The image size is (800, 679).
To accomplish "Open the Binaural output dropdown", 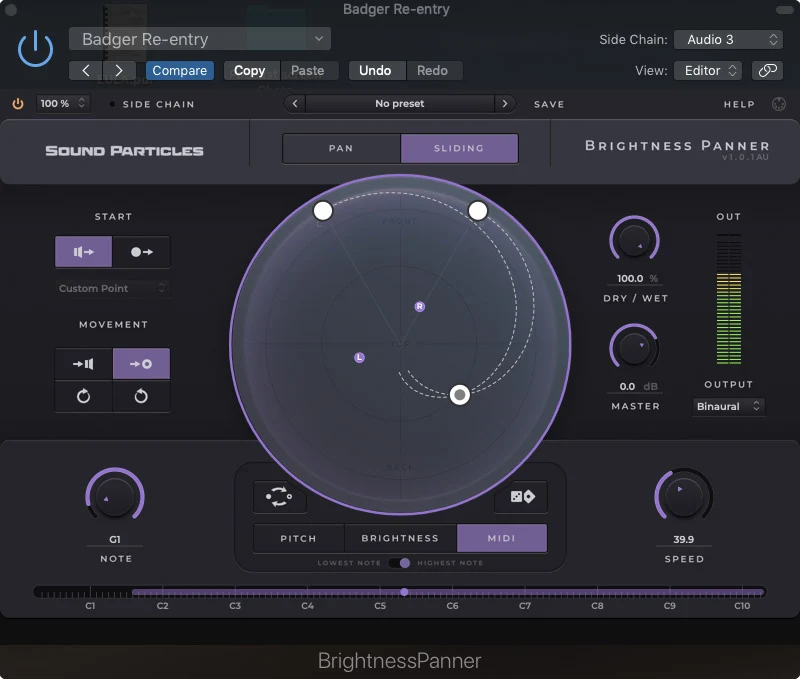I will (x=728, y=406).
